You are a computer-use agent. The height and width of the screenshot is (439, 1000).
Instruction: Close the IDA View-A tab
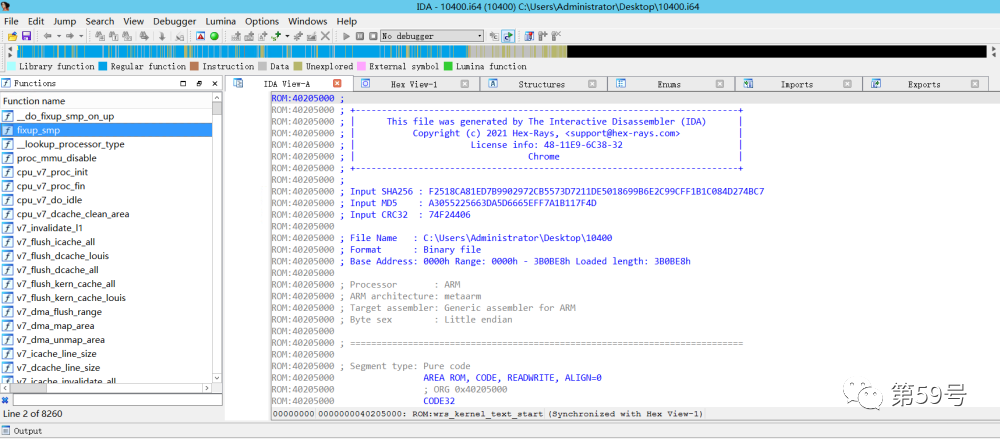[337, 84]
